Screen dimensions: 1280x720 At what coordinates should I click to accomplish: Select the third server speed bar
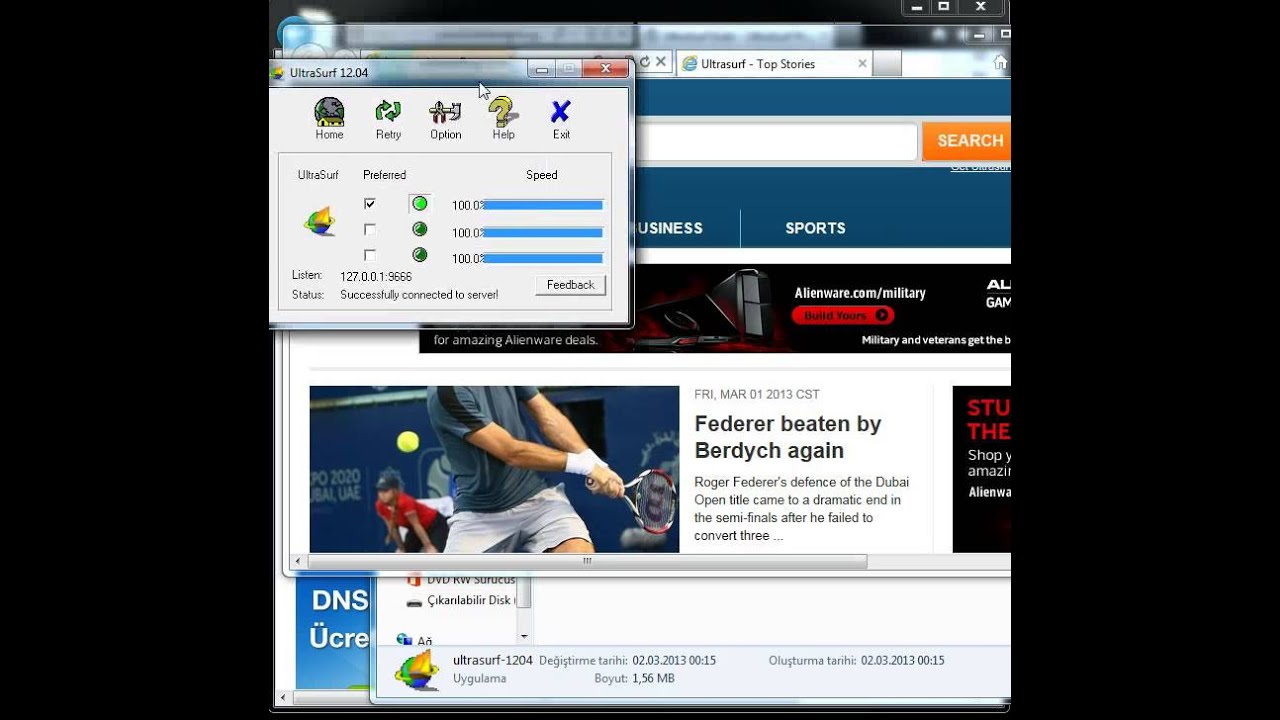click(x=543, y=258)
